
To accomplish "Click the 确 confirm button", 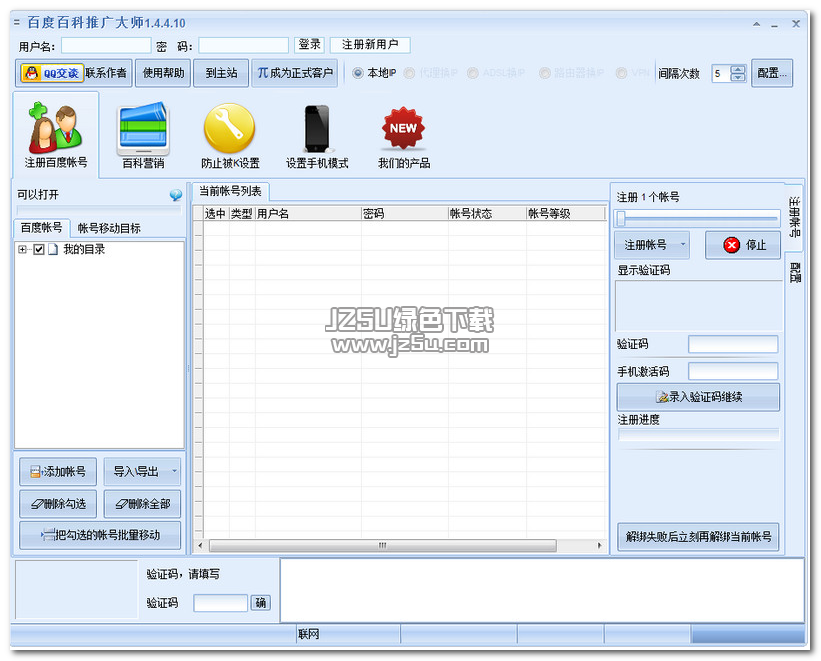I will point(260,603).
